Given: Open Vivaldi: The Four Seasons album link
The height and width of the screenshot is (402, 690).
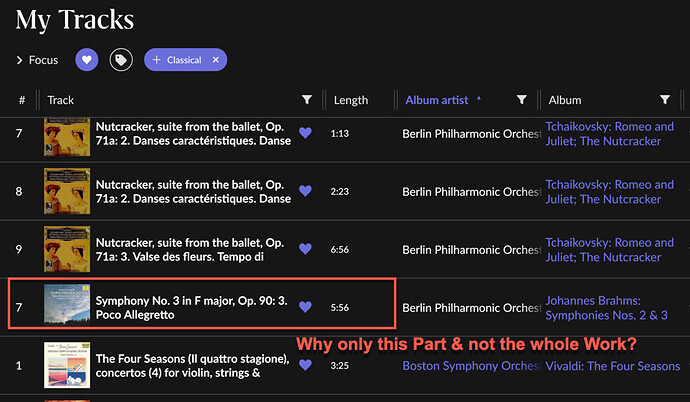Looking at the screenshot, I should [x=613, y=366].
